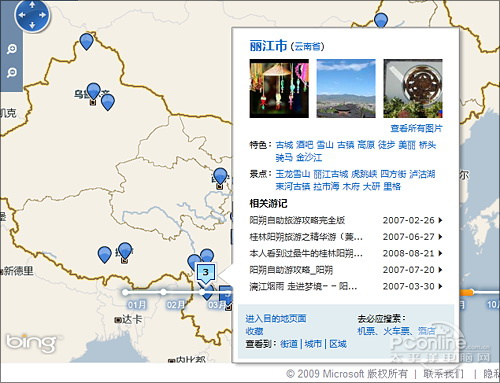This screenshot has height=383, width=500.
Task: Open the 联系我们 footer link
Action: click(x=443, y=374)
